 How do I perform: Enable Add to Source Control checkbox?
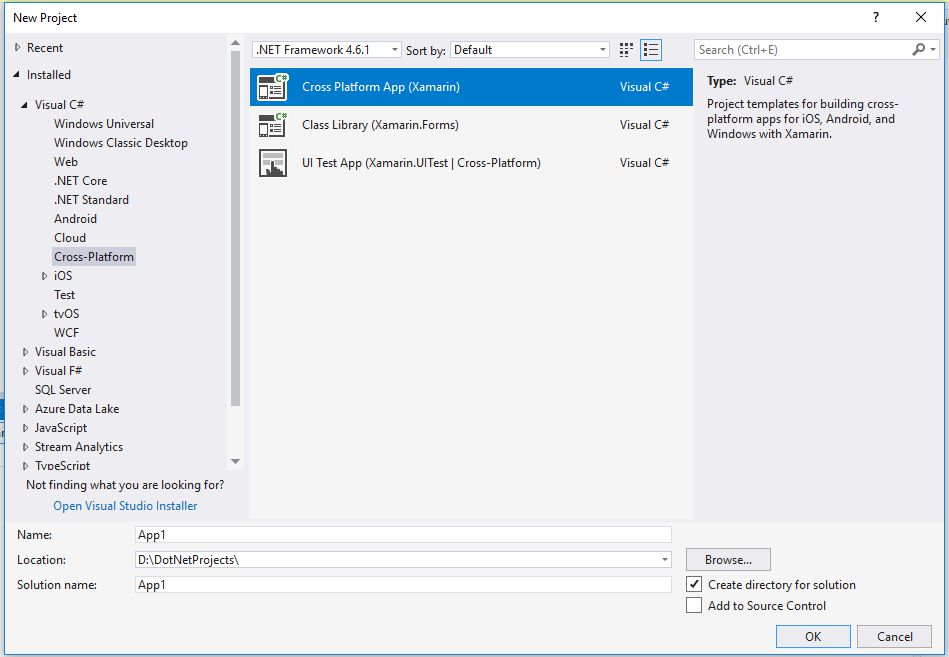(x=694, y=605)
